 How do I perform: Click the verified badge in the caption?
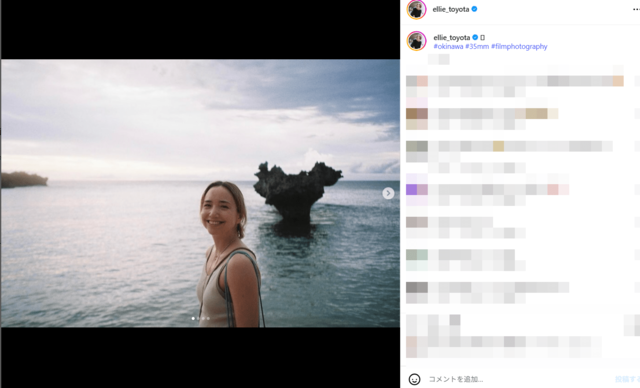coord(475,37)
